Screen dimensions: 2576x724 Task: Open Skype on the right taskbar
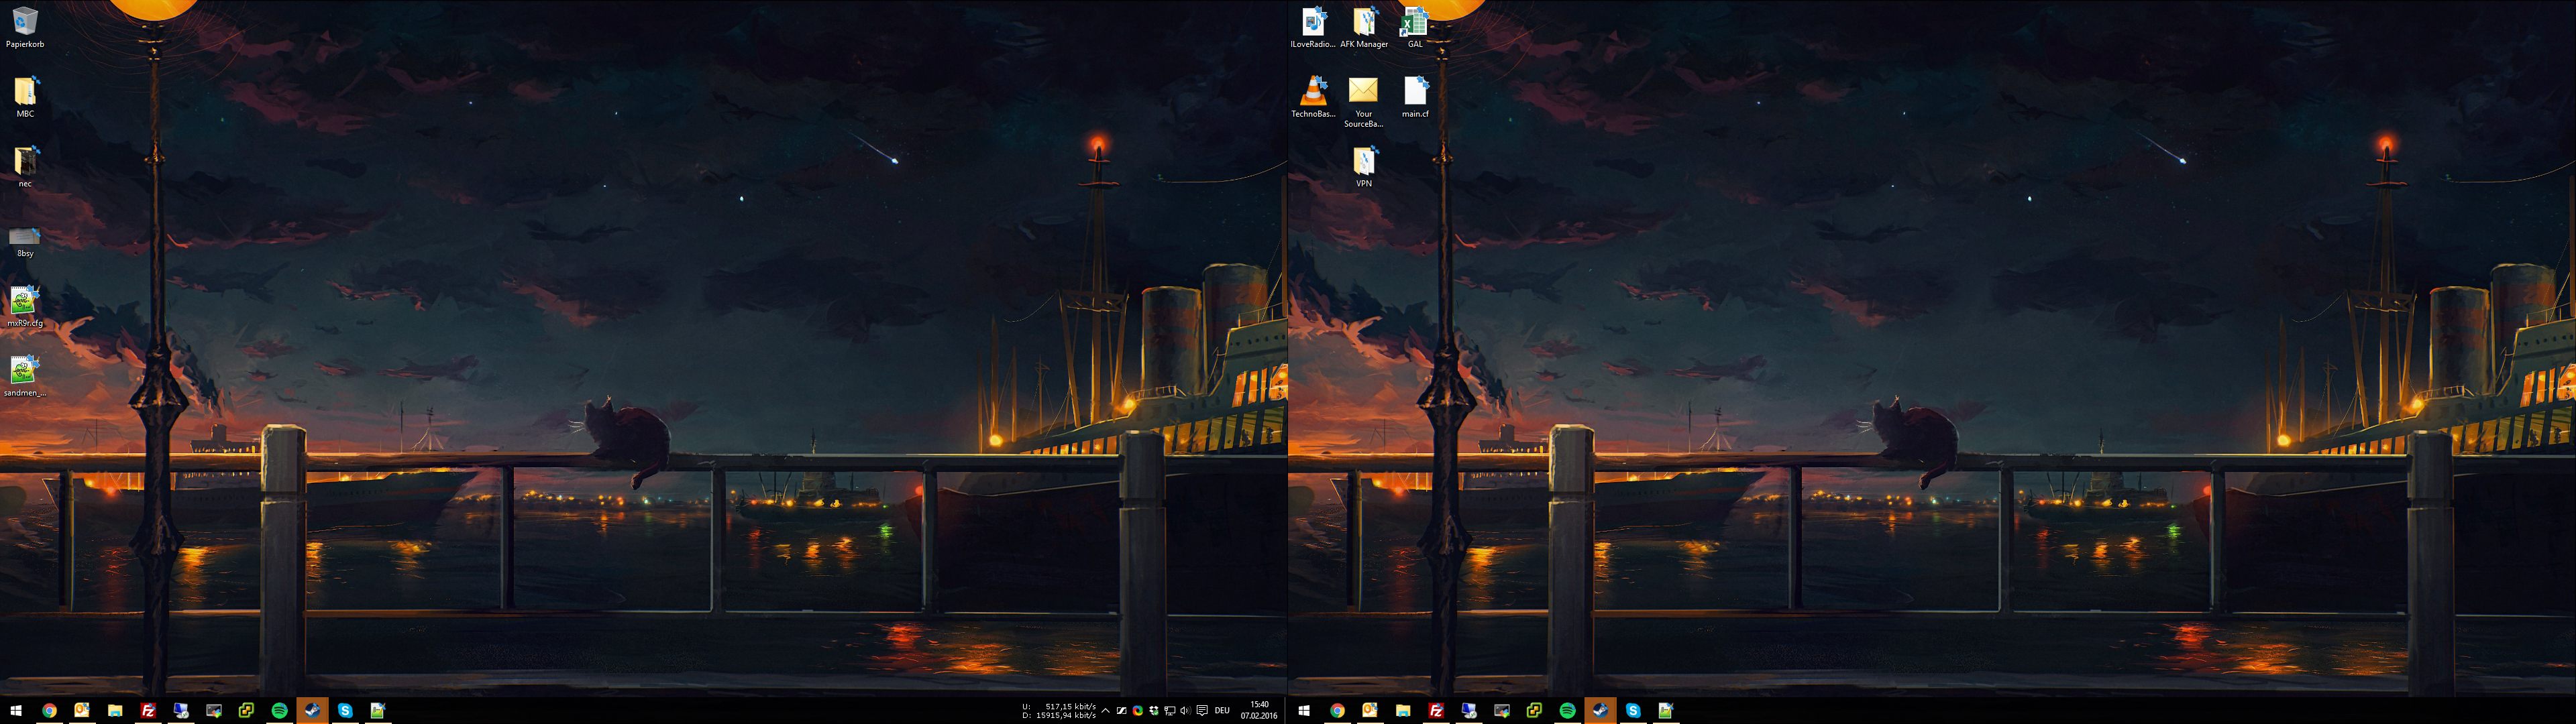tap(1633, 710)
